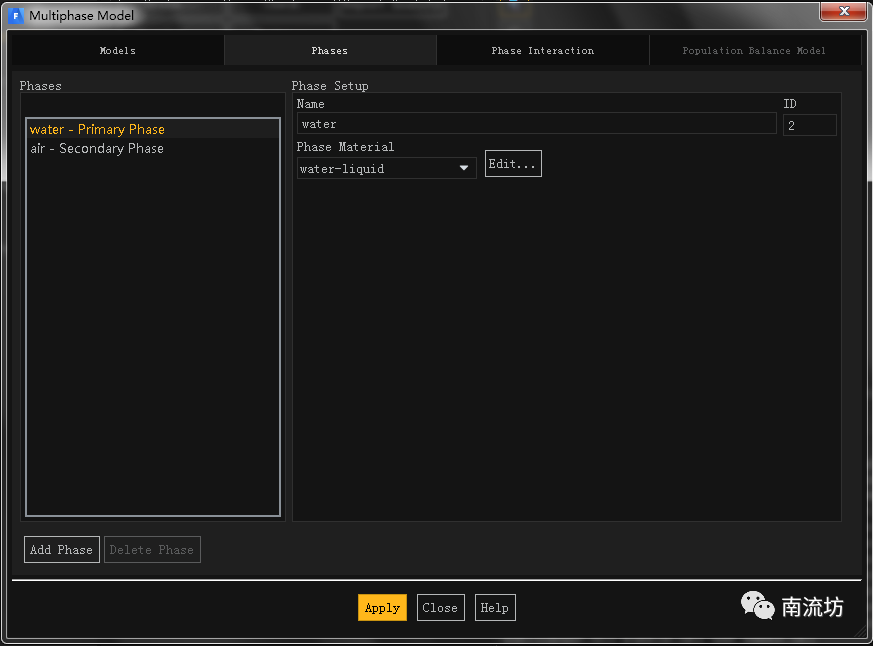The image size is (873, 646).
Task: Click the Add Phase button
Action: (61, 550)
